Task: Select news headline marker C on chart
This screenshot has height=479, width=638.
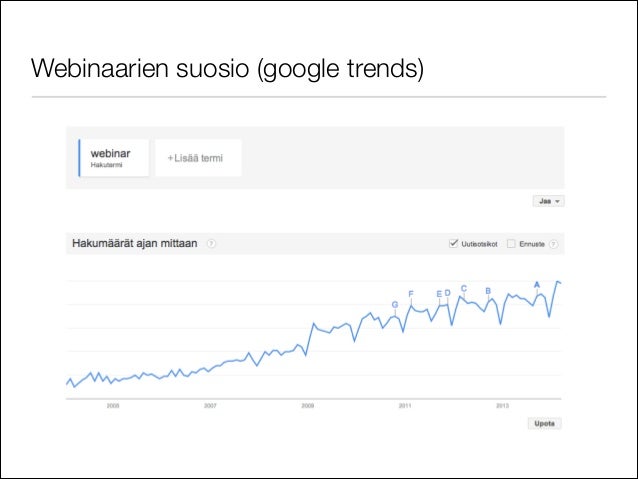Action: 464,289
